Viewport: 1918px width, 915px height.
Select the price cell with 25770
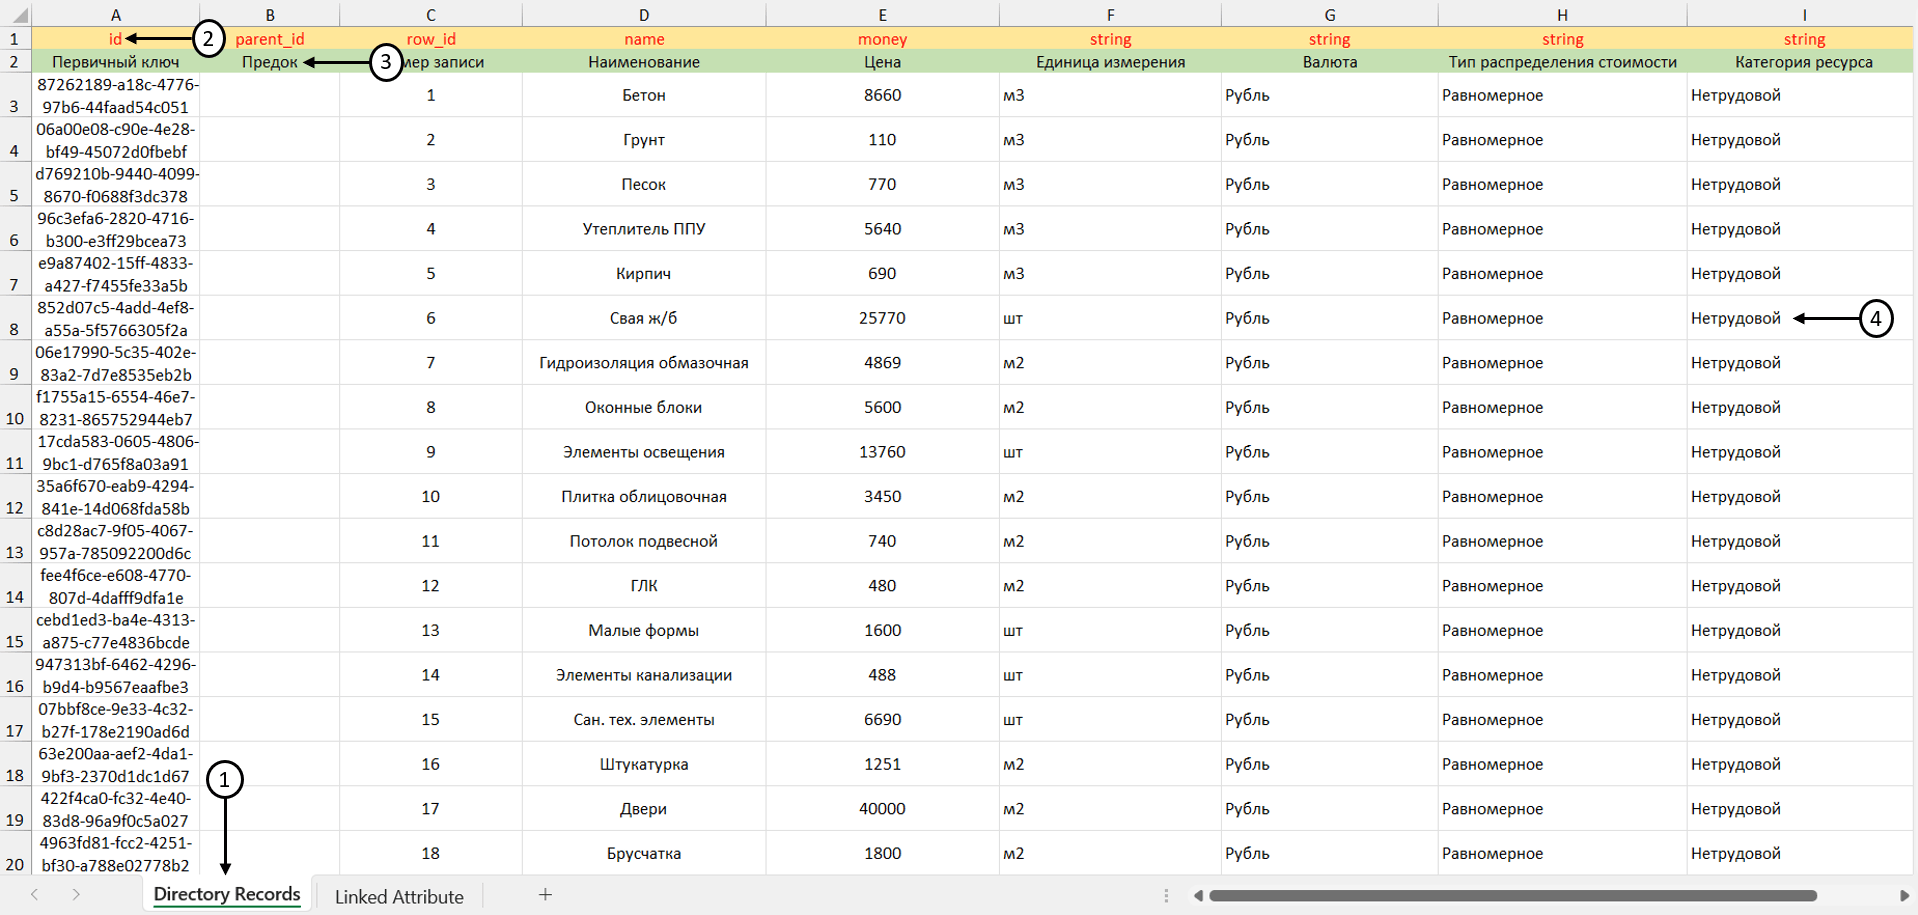tap(881, 318)
